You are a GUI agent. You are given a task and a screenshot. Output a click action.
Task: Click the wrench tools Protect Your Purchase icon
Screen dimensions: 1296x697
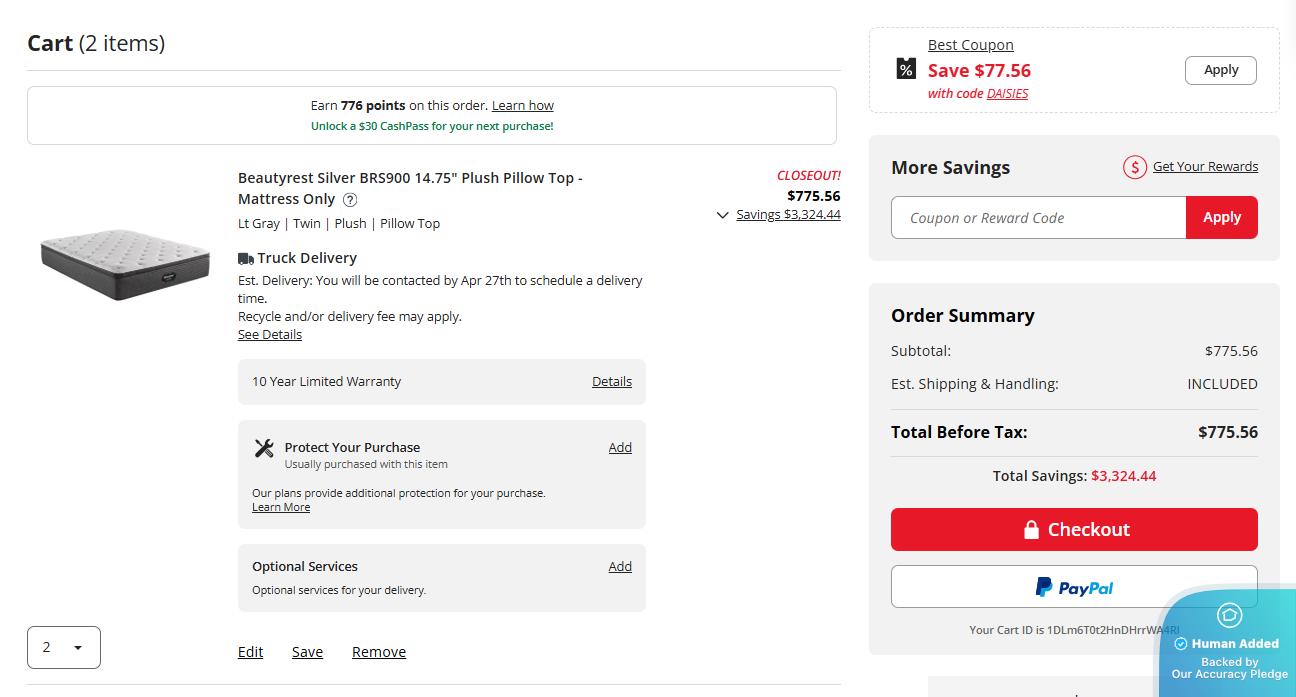tap(264, 448)
